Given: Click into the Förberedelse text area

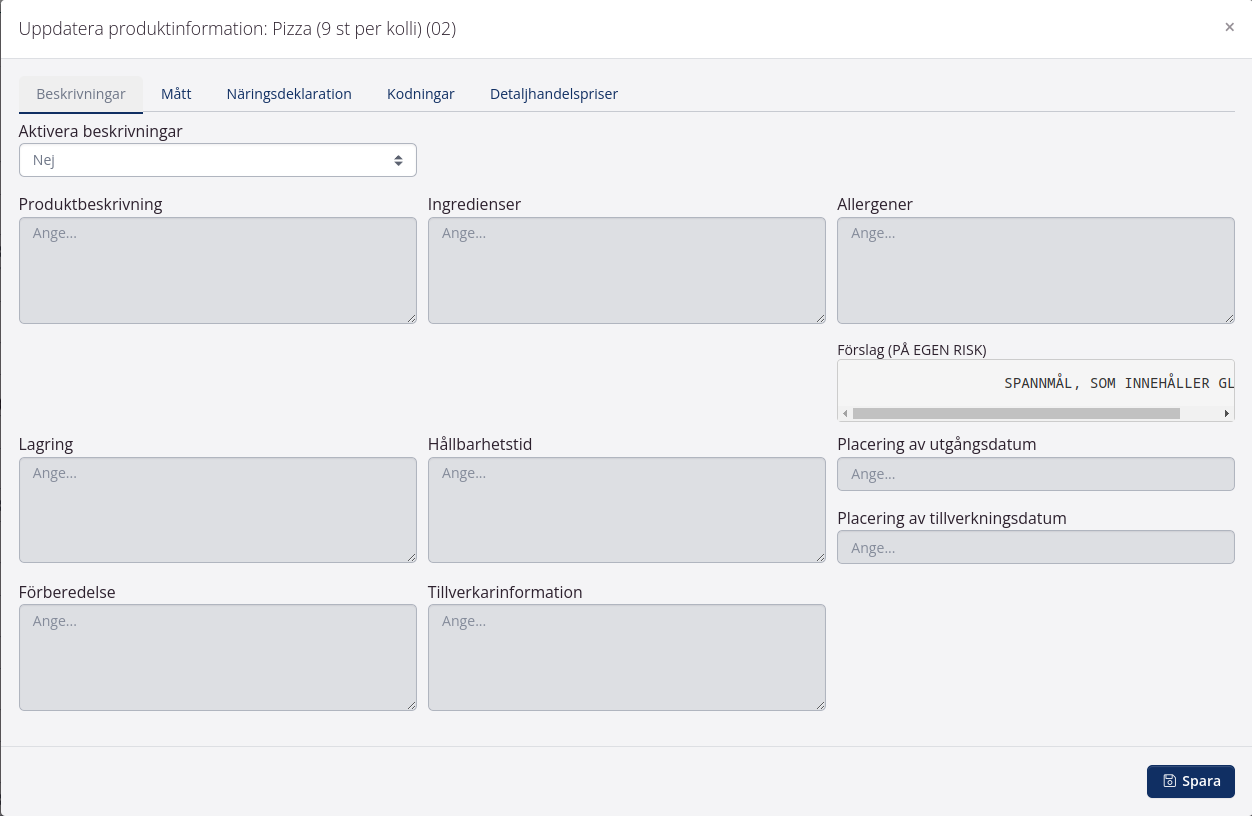Looking at the screenshot, I should [217, 657].
